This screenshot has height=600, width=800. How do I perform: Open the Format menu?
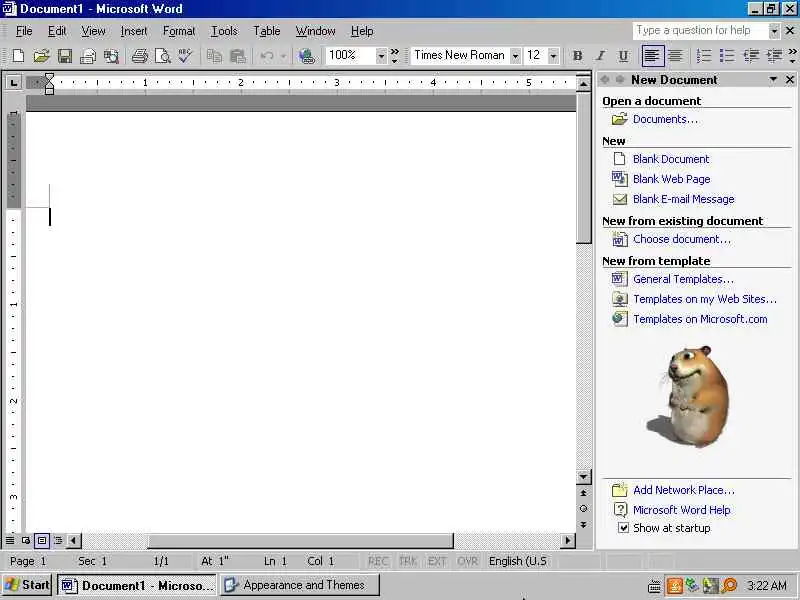point(179,31)
